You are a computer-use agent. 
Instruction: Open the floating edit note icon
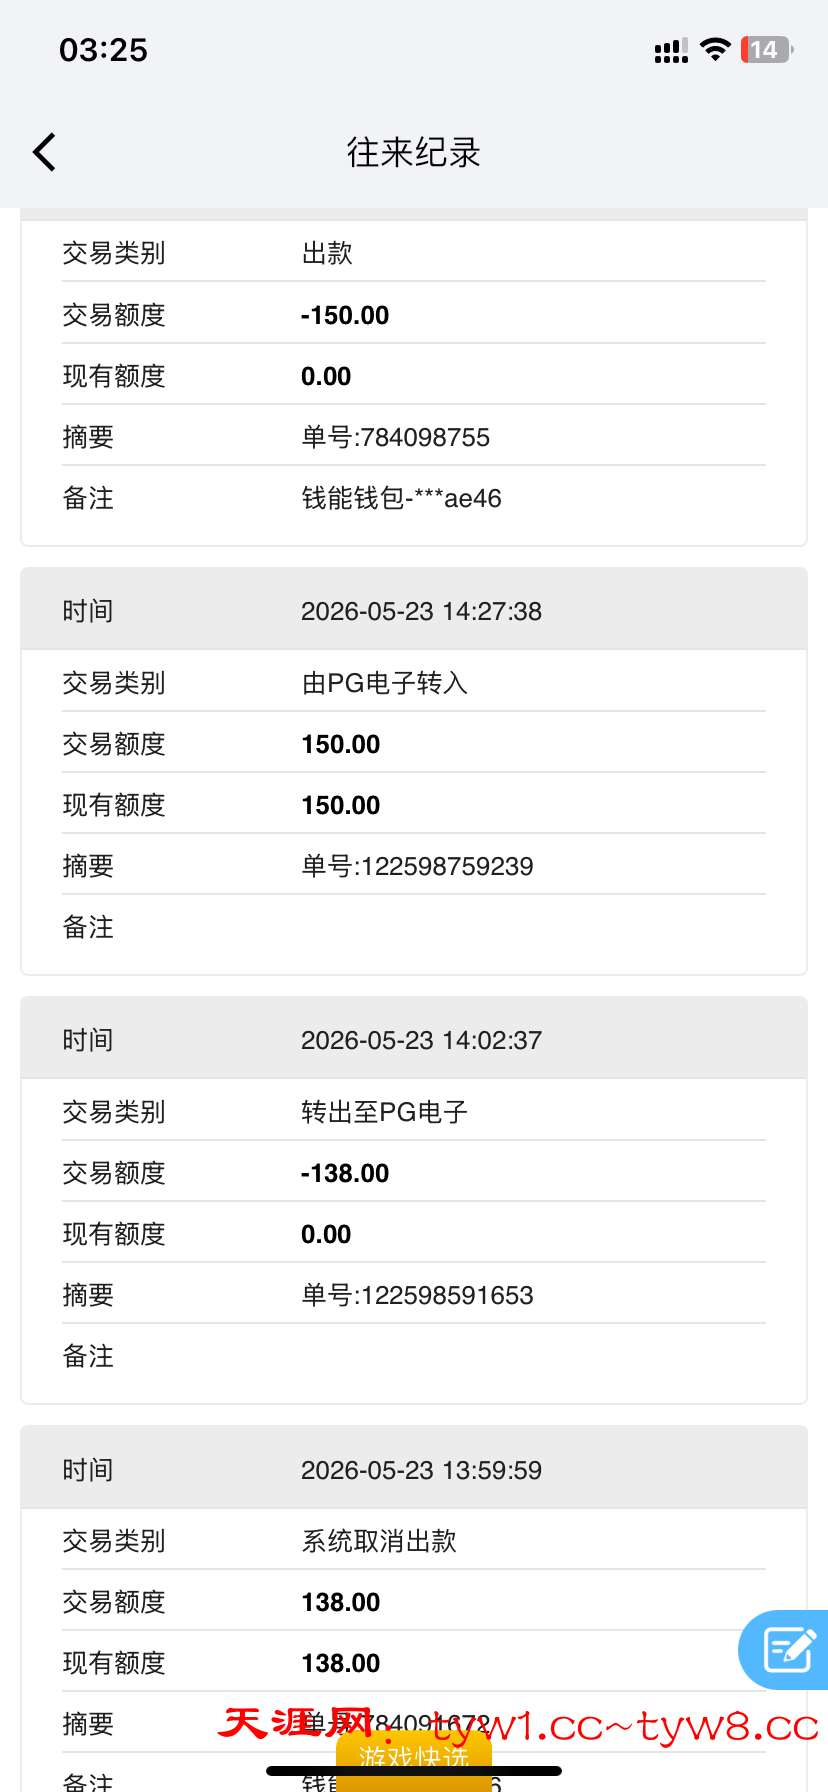tap(787, 1649)
